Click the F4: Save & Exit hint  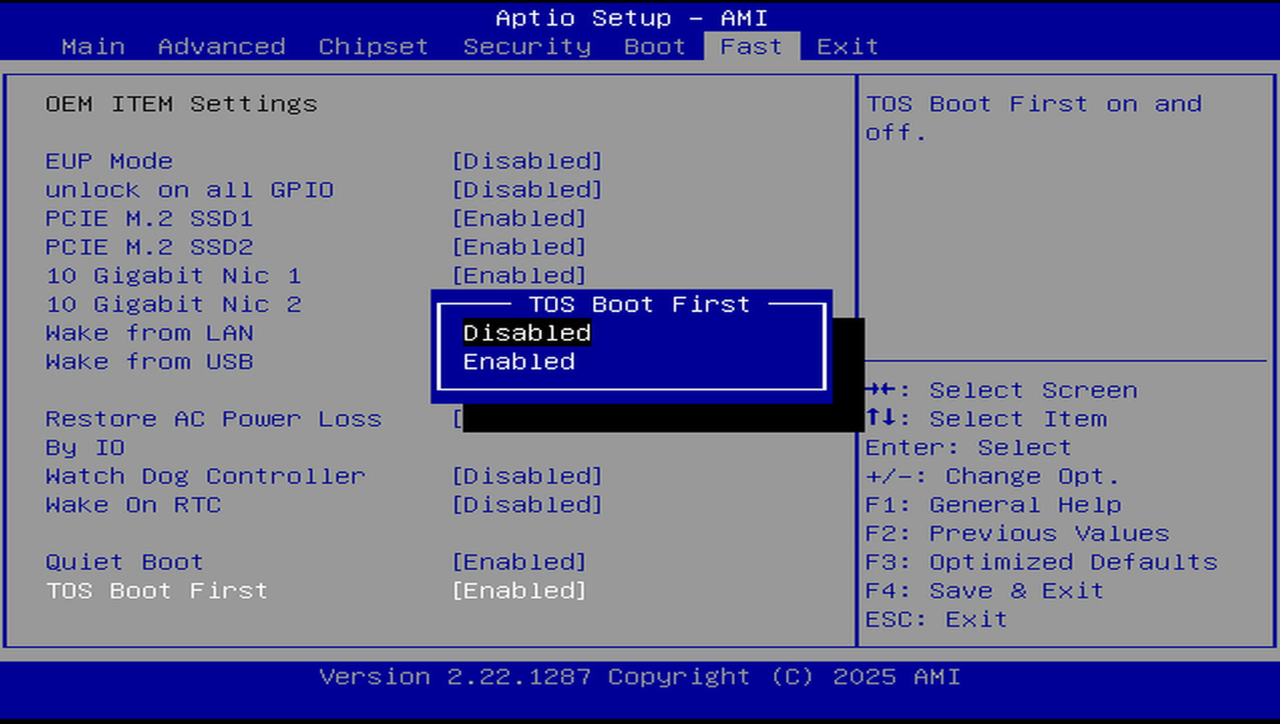(985, 591)
